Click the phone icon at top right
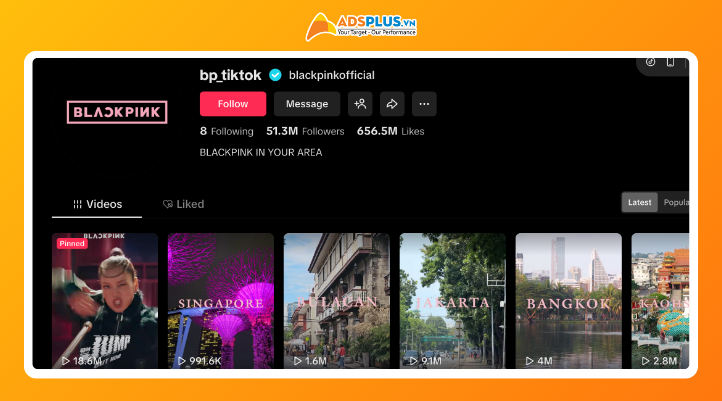 coord(670,62)
